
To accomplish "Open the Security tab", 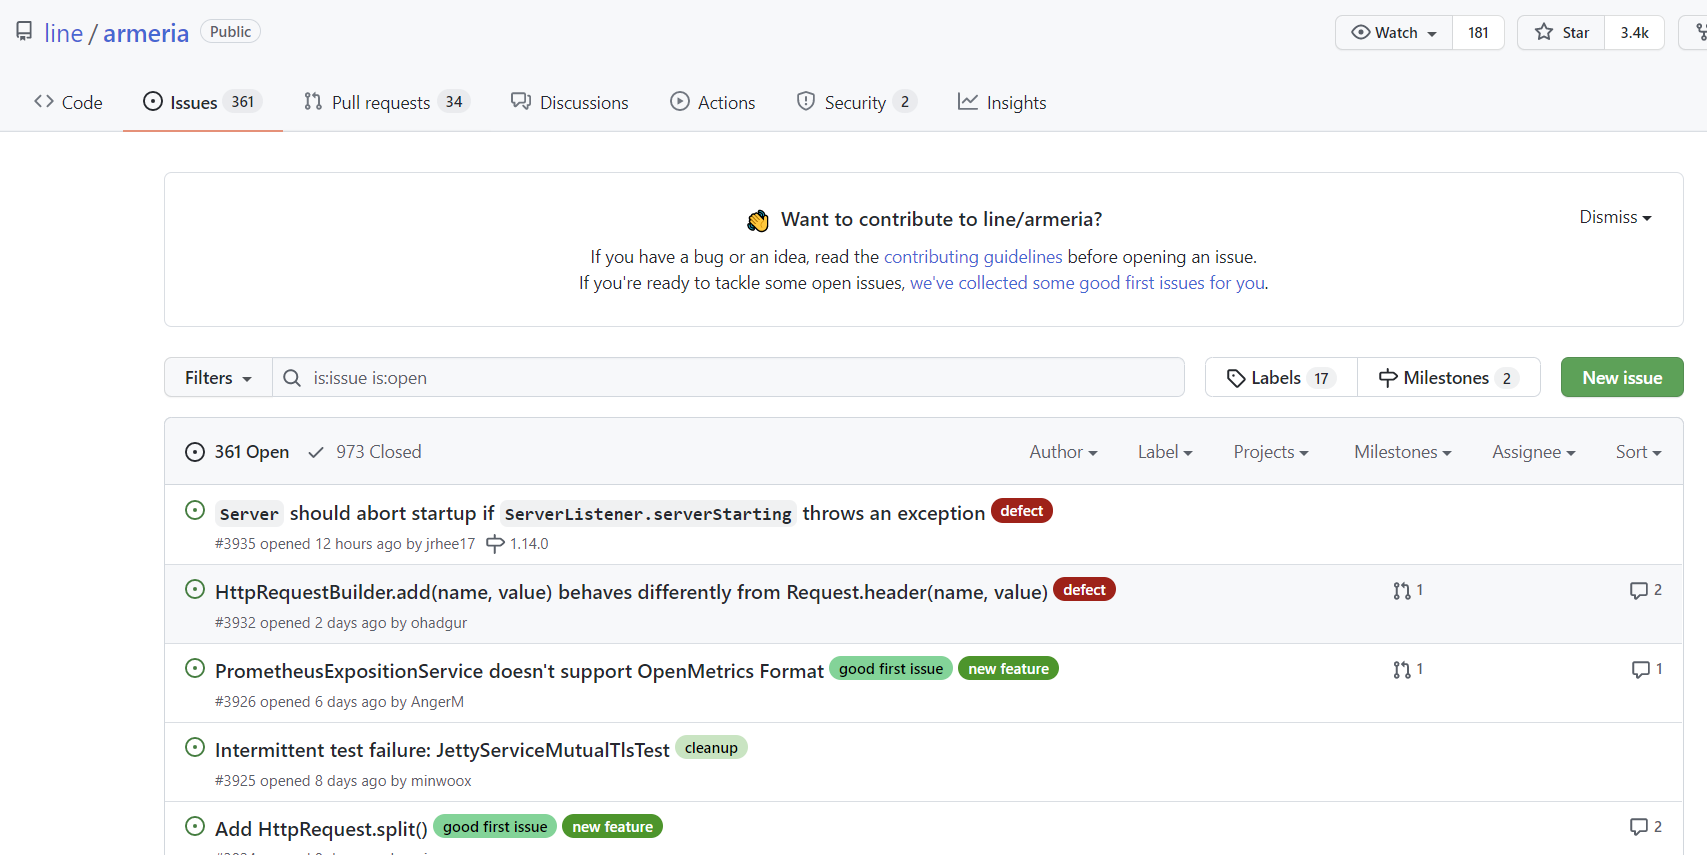I will pos(856,102).
